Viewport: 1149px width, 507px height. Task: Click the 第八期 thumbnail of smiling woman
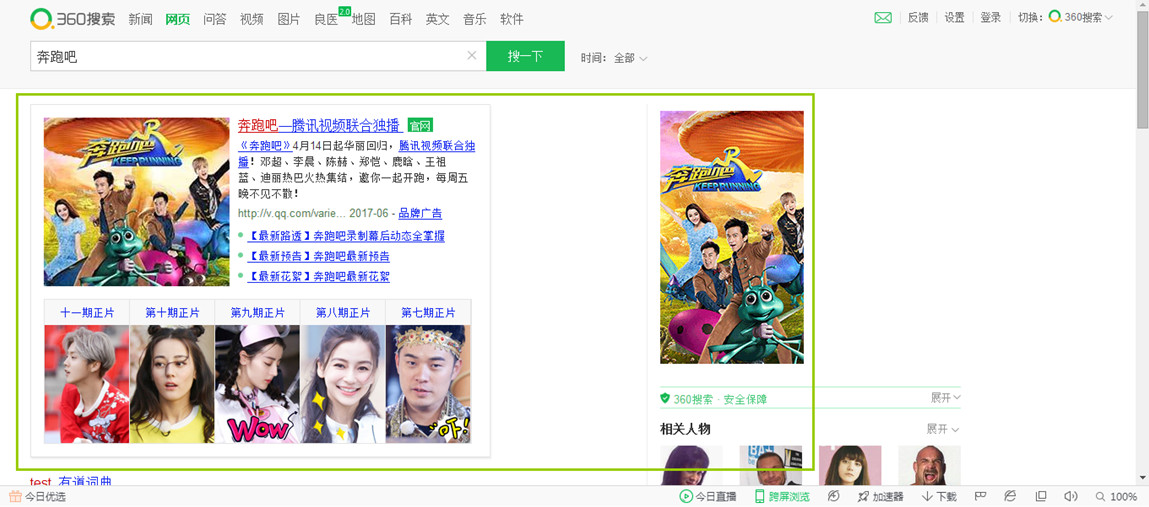(x=342, y=385)
